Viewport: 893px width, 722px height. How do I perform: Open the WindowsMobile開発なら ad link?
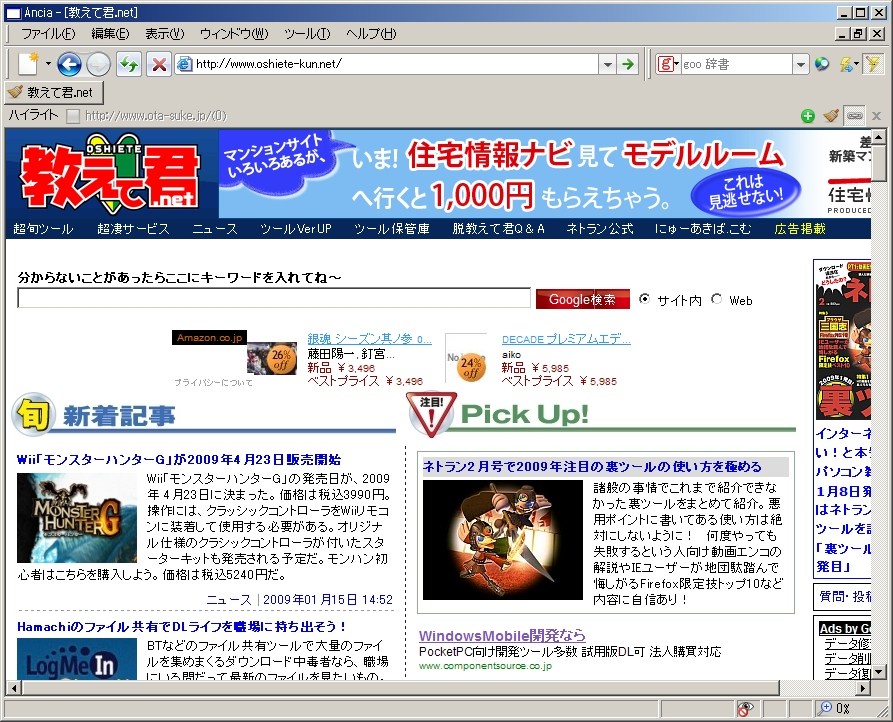(x=502, y=635)
